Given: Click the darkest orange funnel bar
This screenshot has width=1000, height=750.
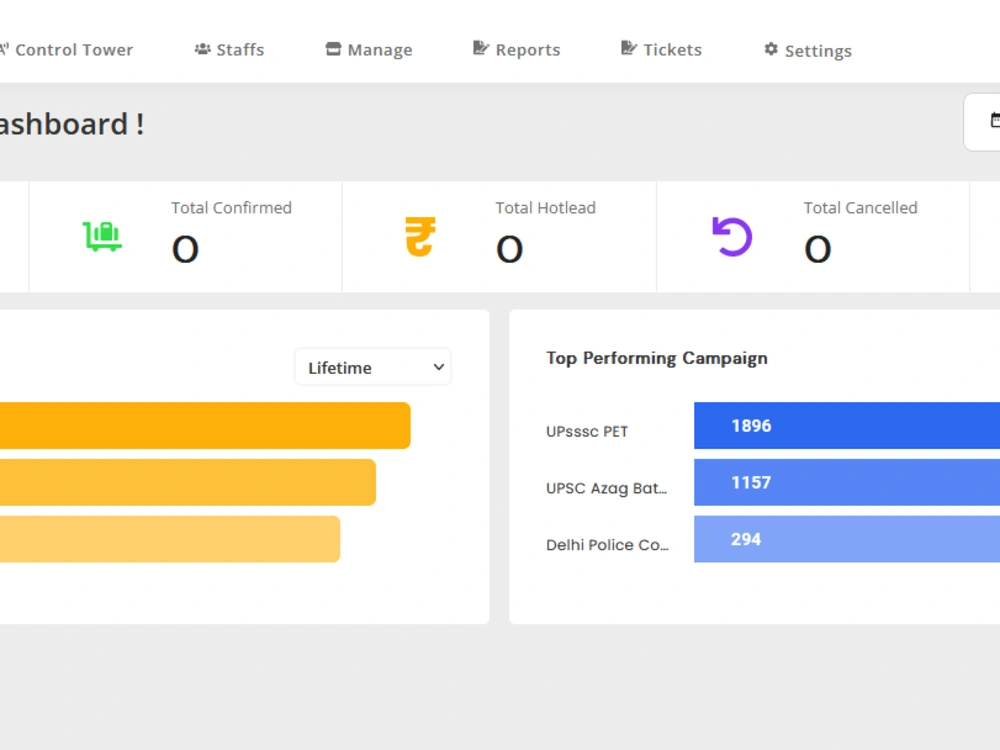Looking at the screenshot, I should coord(205,425).
